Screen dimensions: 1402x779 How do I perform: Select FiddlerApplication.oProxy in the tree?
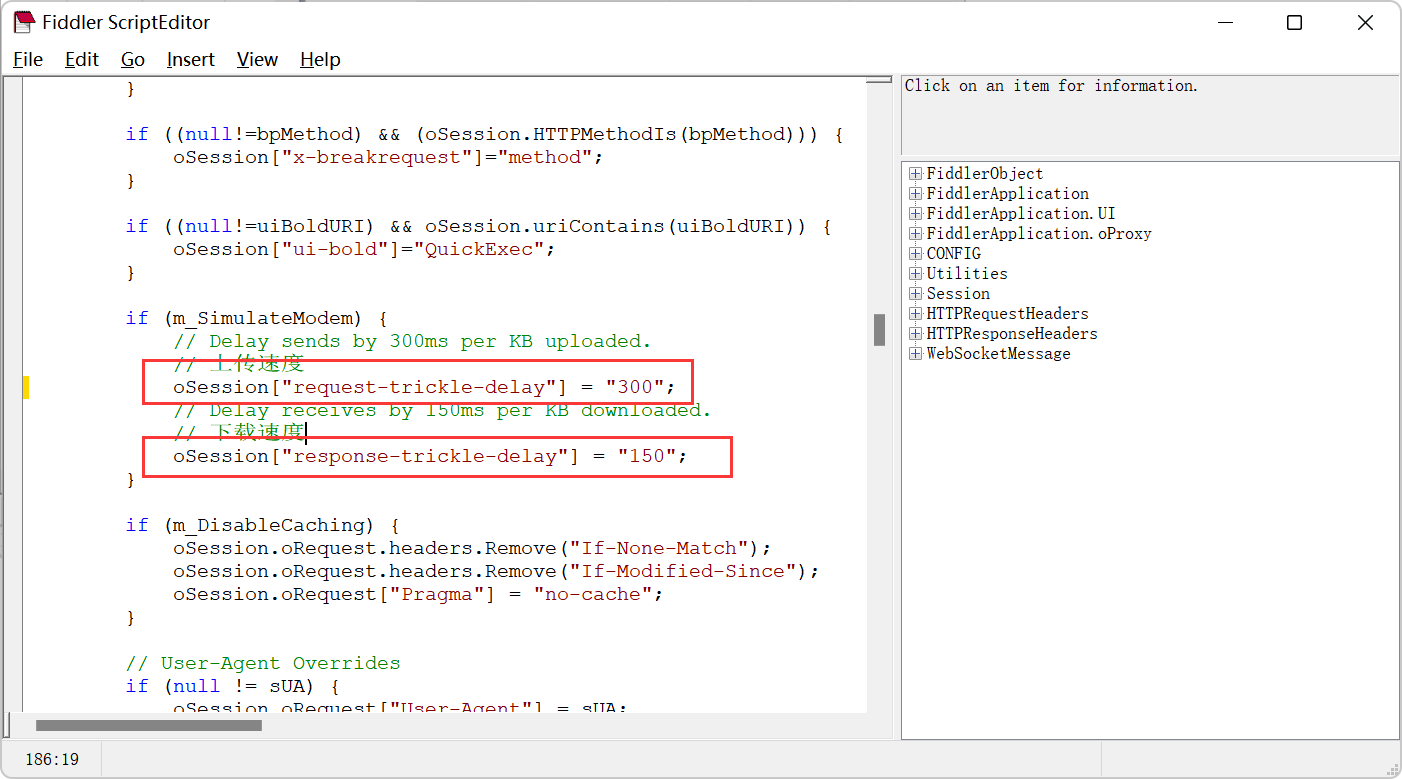1039,234
